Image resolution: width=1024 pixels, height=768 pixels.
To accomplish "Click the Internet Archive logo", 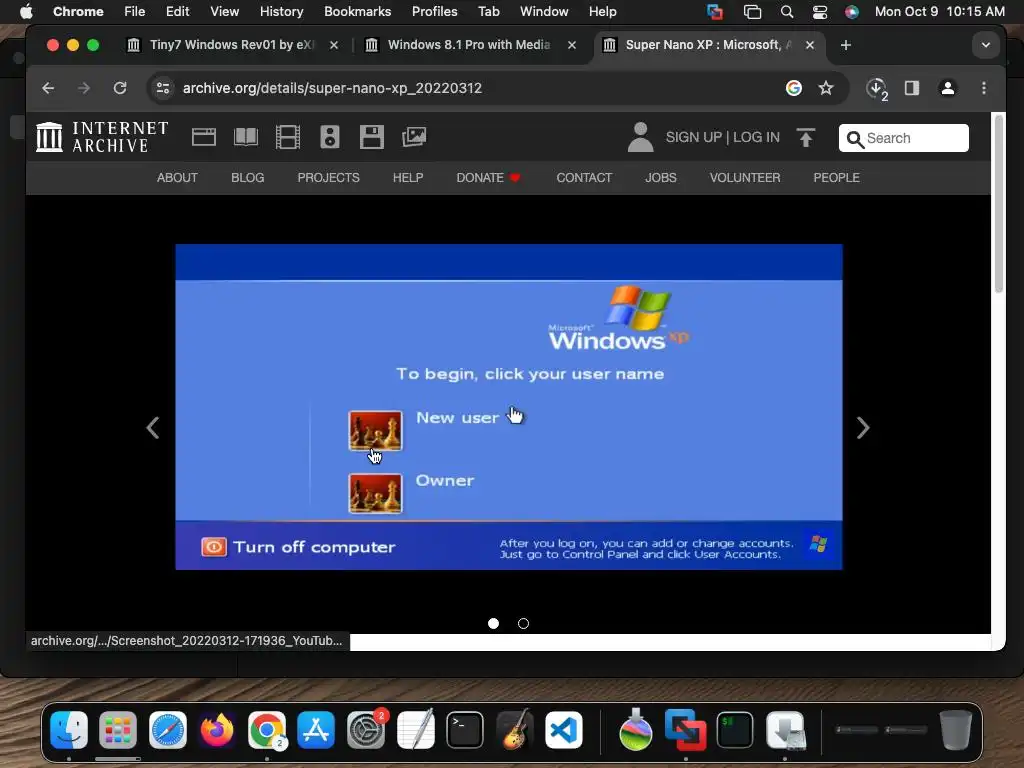I will pyautogui.click(x=102, y=137).
